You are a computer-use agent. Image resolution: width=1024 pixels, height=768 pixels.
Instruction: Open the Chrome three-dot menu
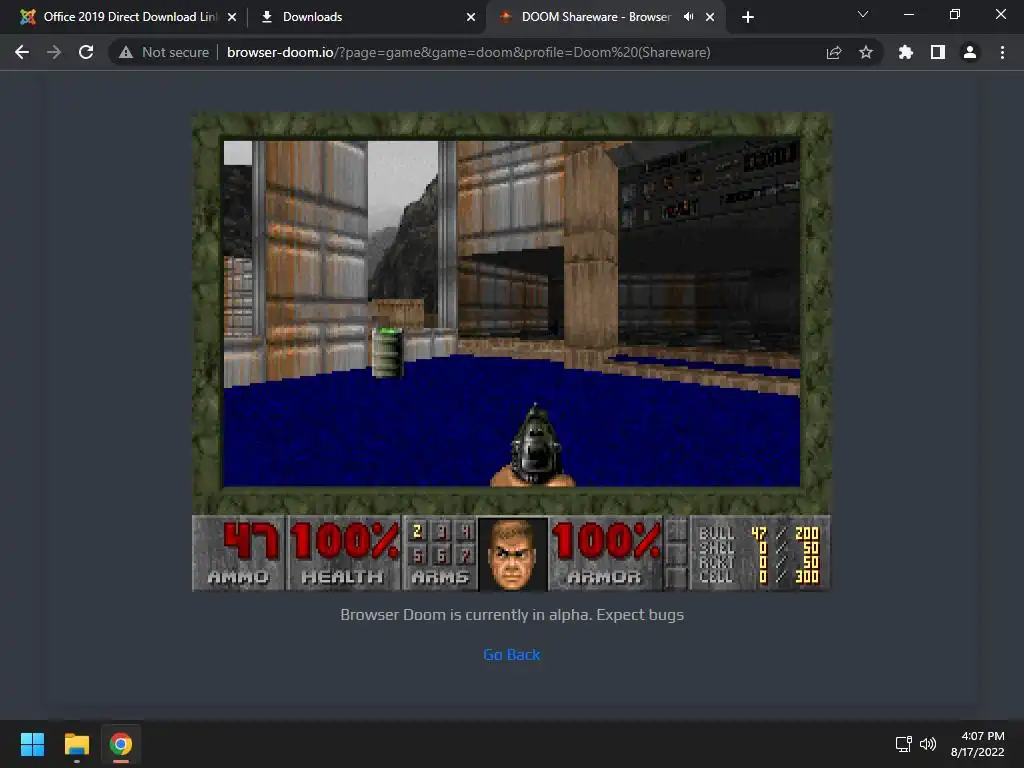click(1002, 52)
